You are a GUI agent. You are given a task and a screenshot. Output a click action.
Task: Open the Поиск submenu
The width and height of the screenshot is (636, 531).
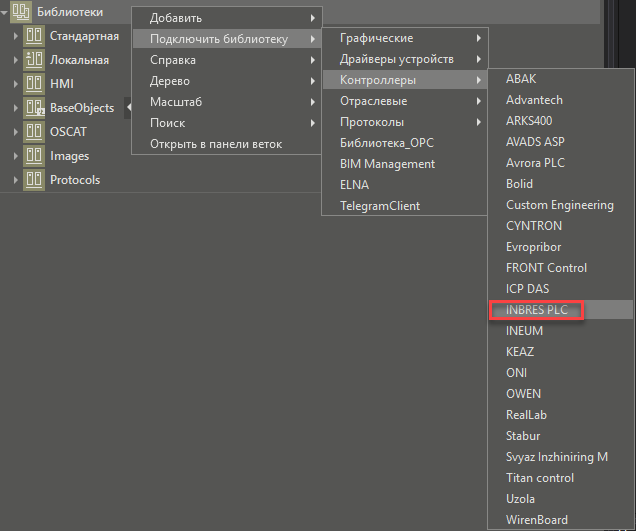coord(227,123)
